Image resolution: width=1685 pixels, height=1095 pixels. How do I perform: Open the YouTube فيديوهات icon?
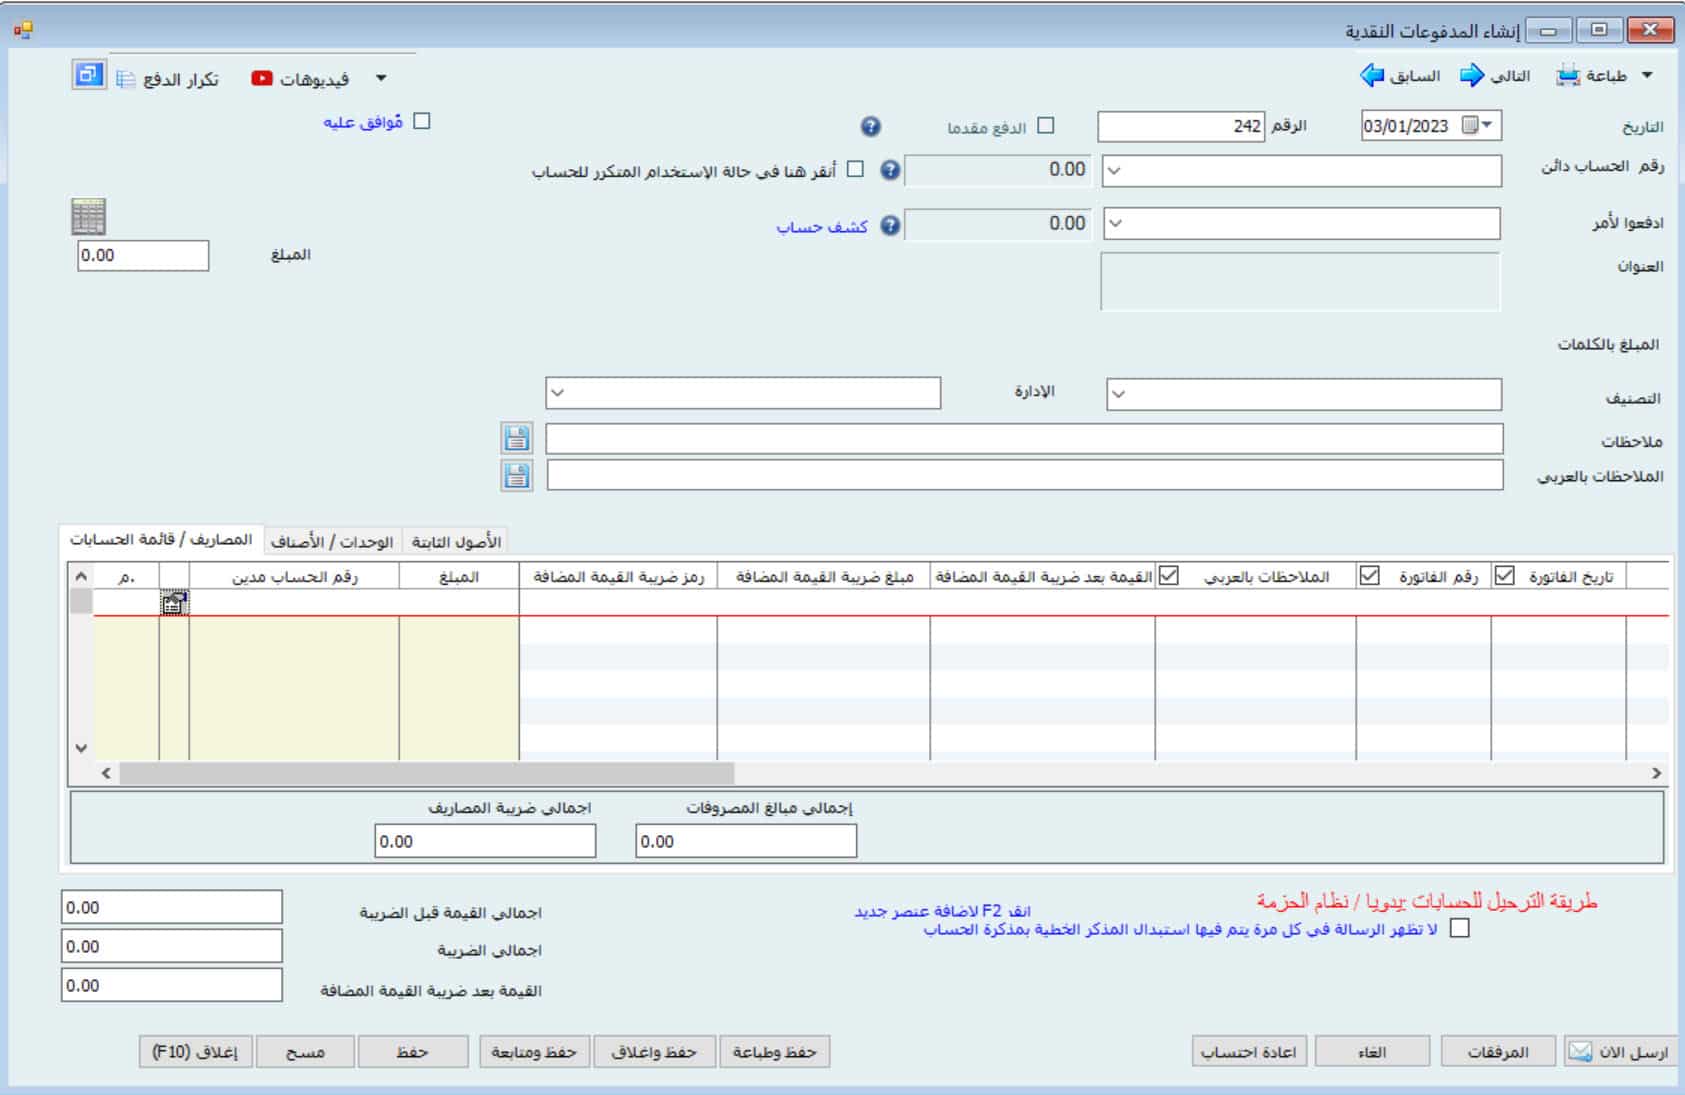point(262,79)
